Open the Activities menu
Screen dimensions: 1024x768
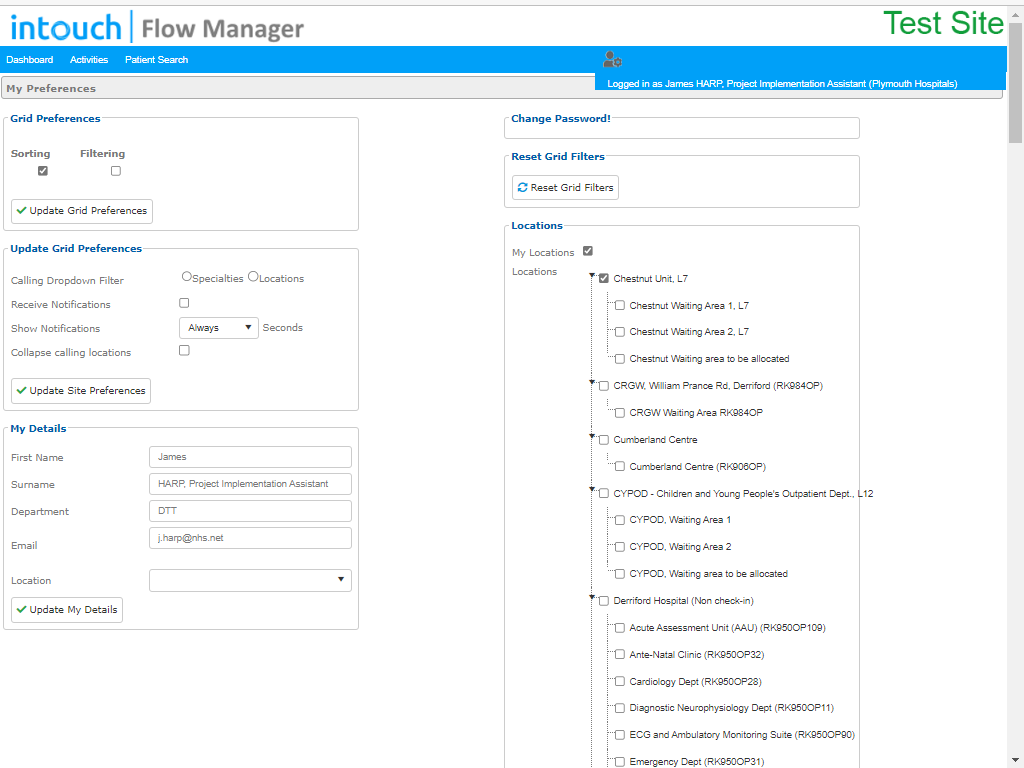pyautogui.click(x=89, y=59)
